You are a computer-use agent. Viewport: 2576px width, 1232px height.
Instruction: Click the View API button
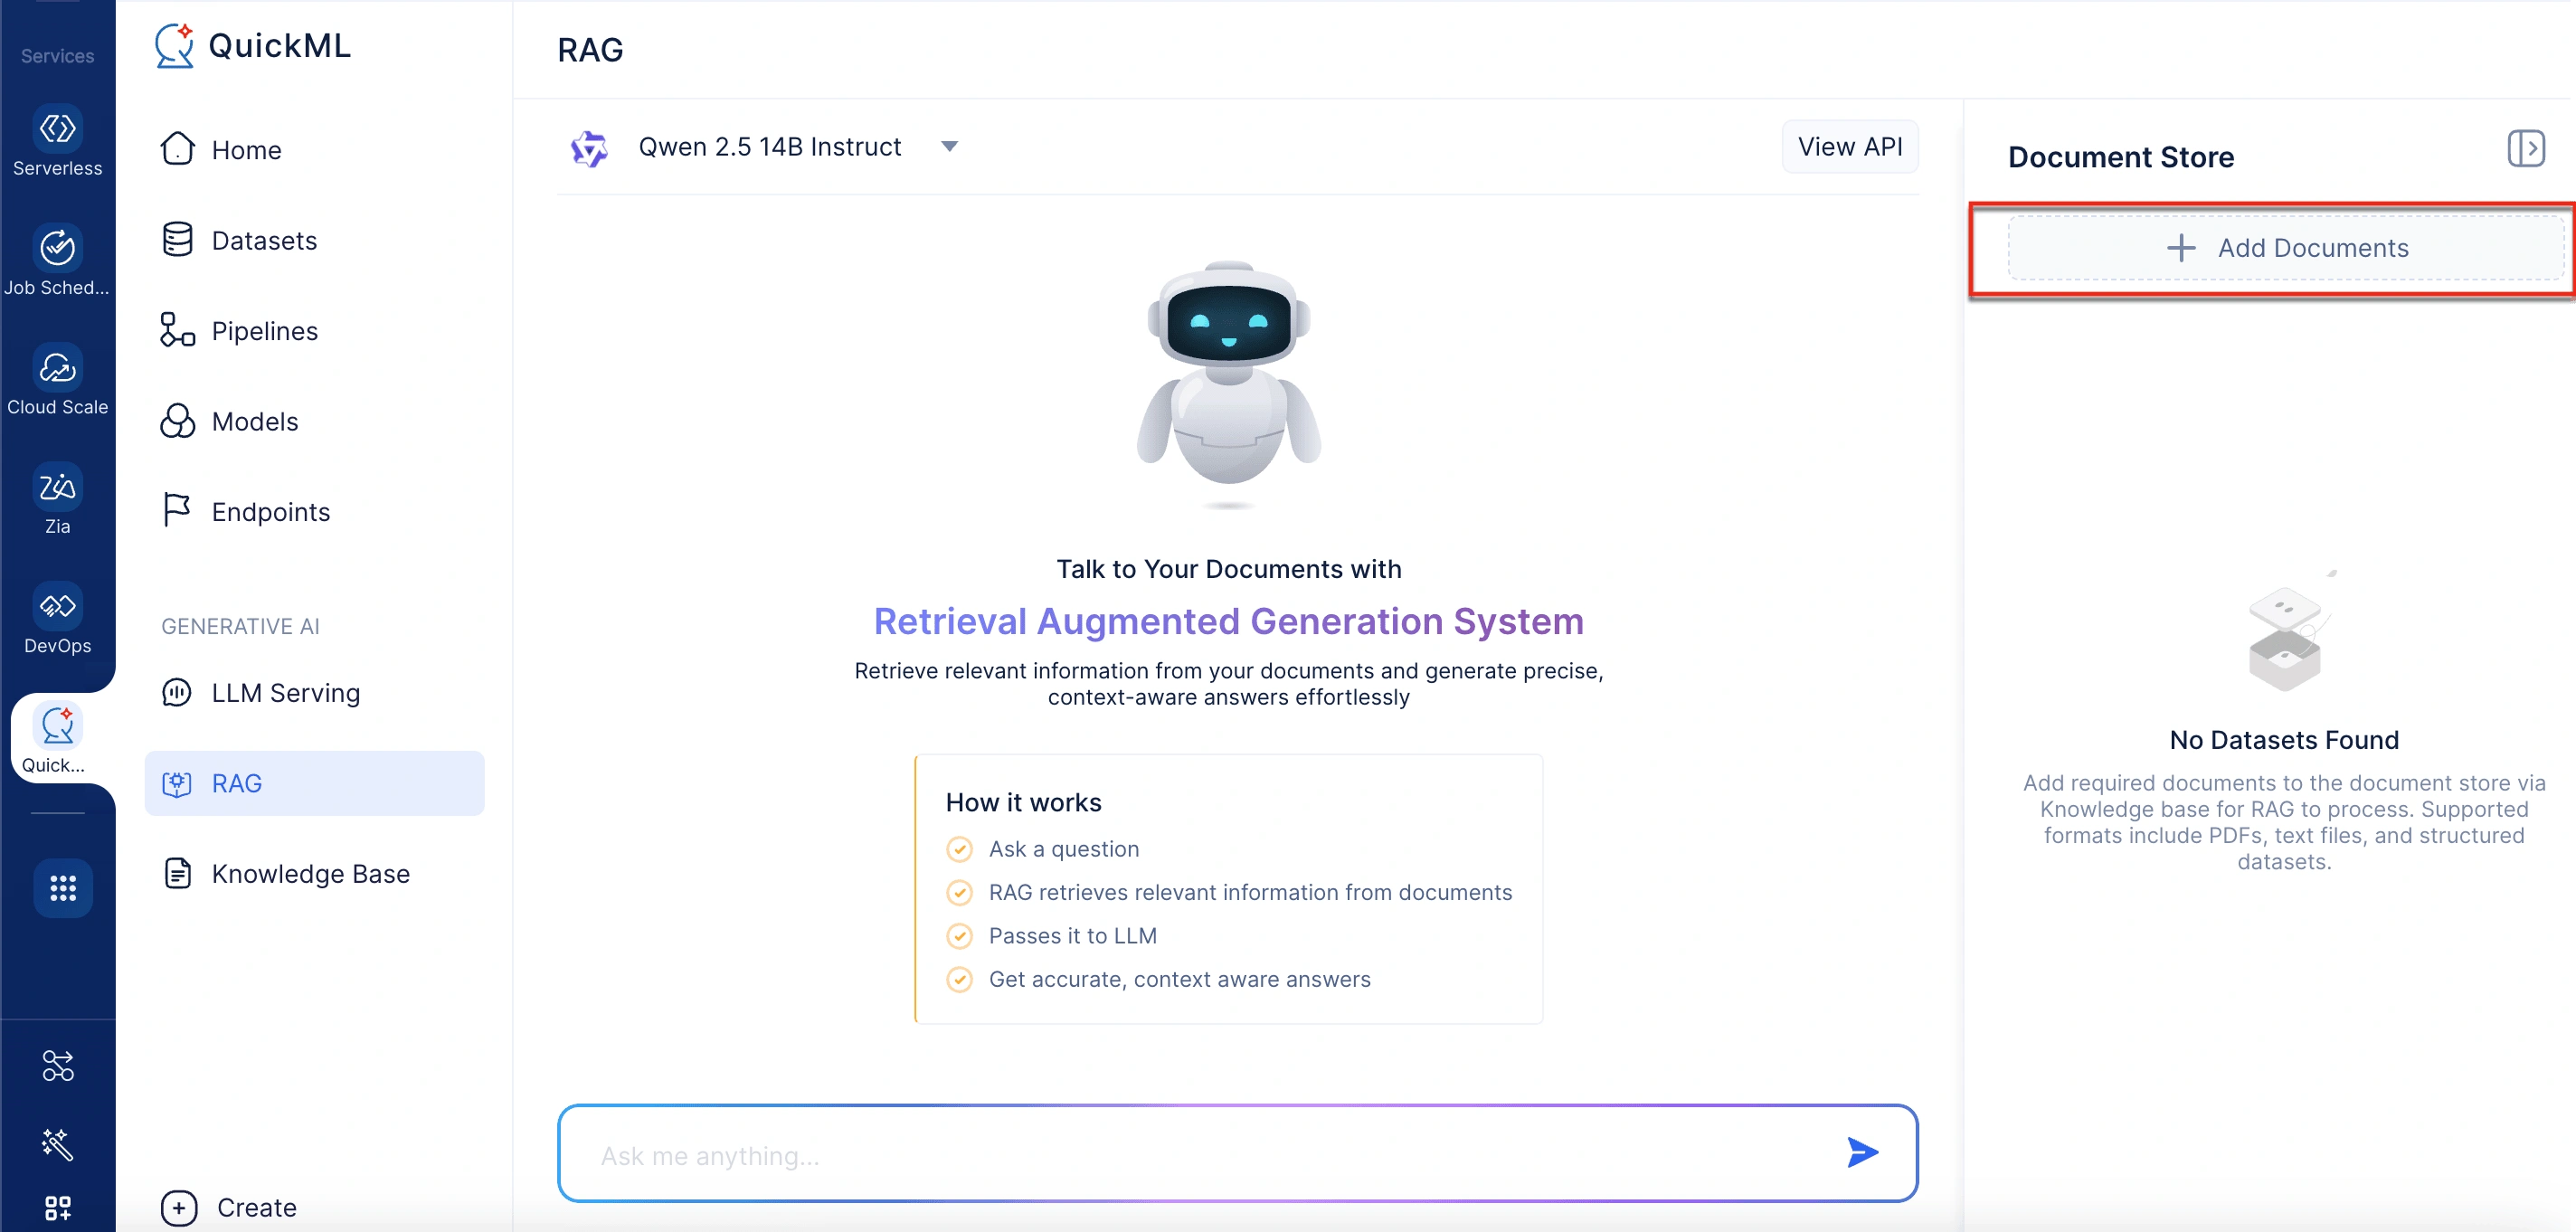tap(1849, 147)
